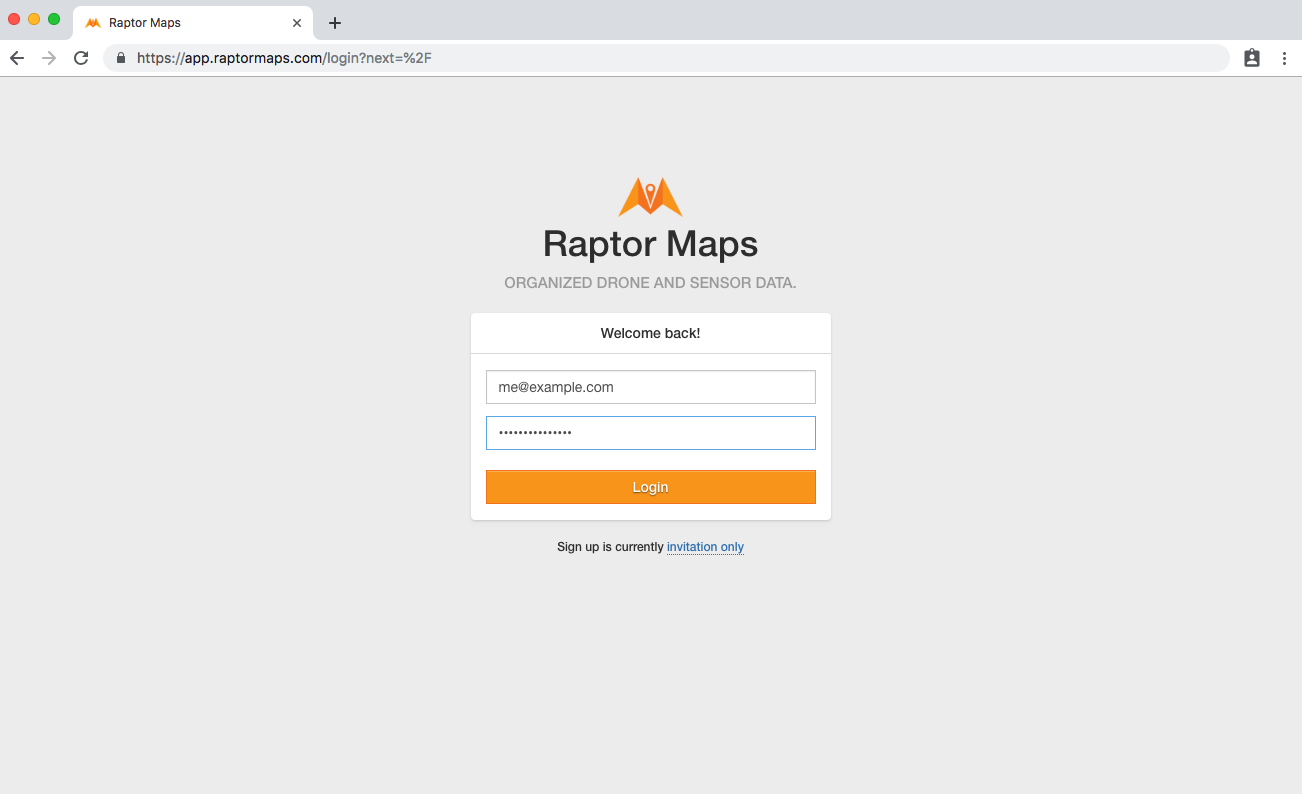Click the browser back arrow

pyautogui.click(x=17, y=58)
